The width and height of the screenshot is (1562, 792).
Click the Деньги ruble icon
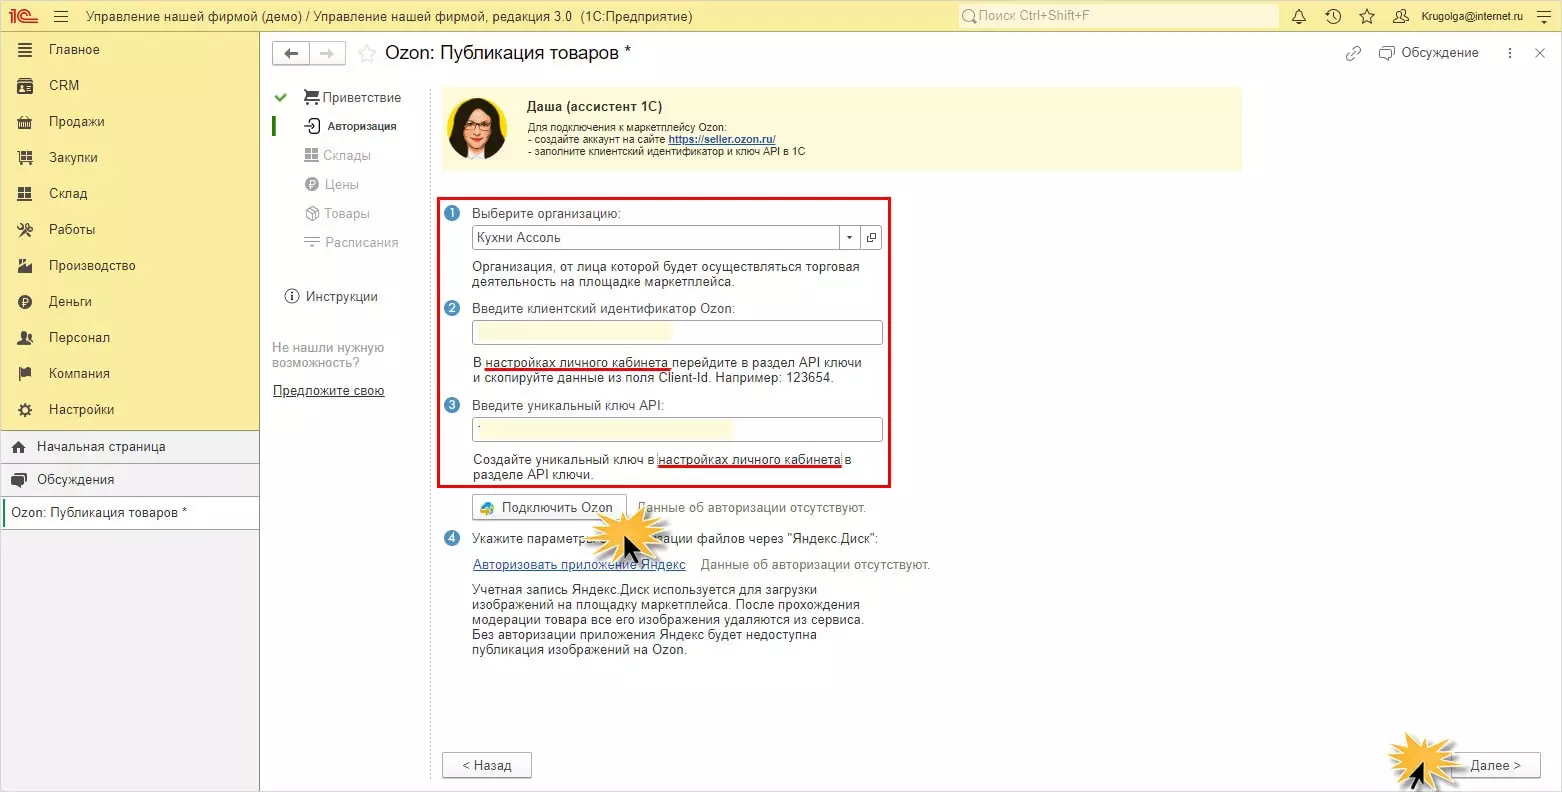(x=25, y=301)
